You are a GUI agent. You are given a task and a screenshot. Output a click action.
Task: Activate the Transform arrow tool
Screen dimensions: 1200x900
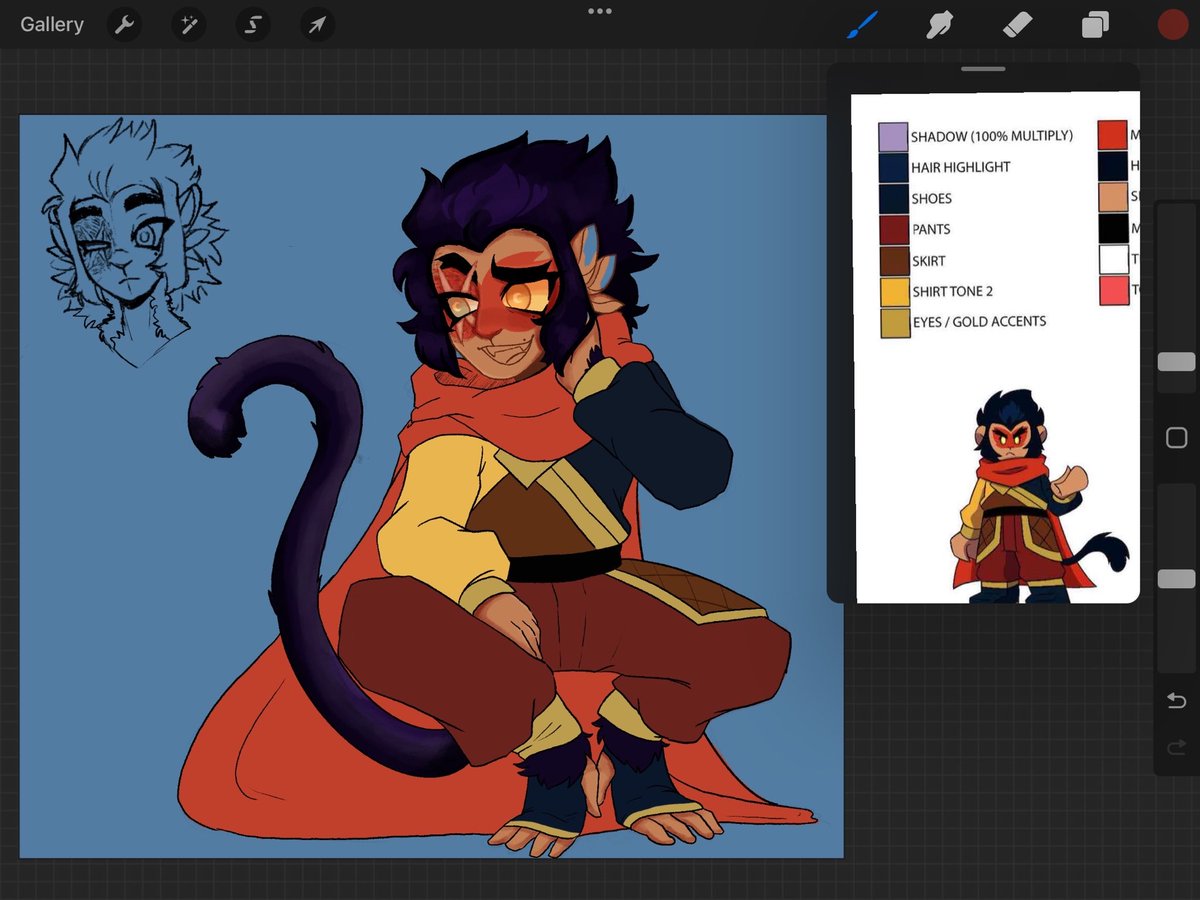point(316,25)
